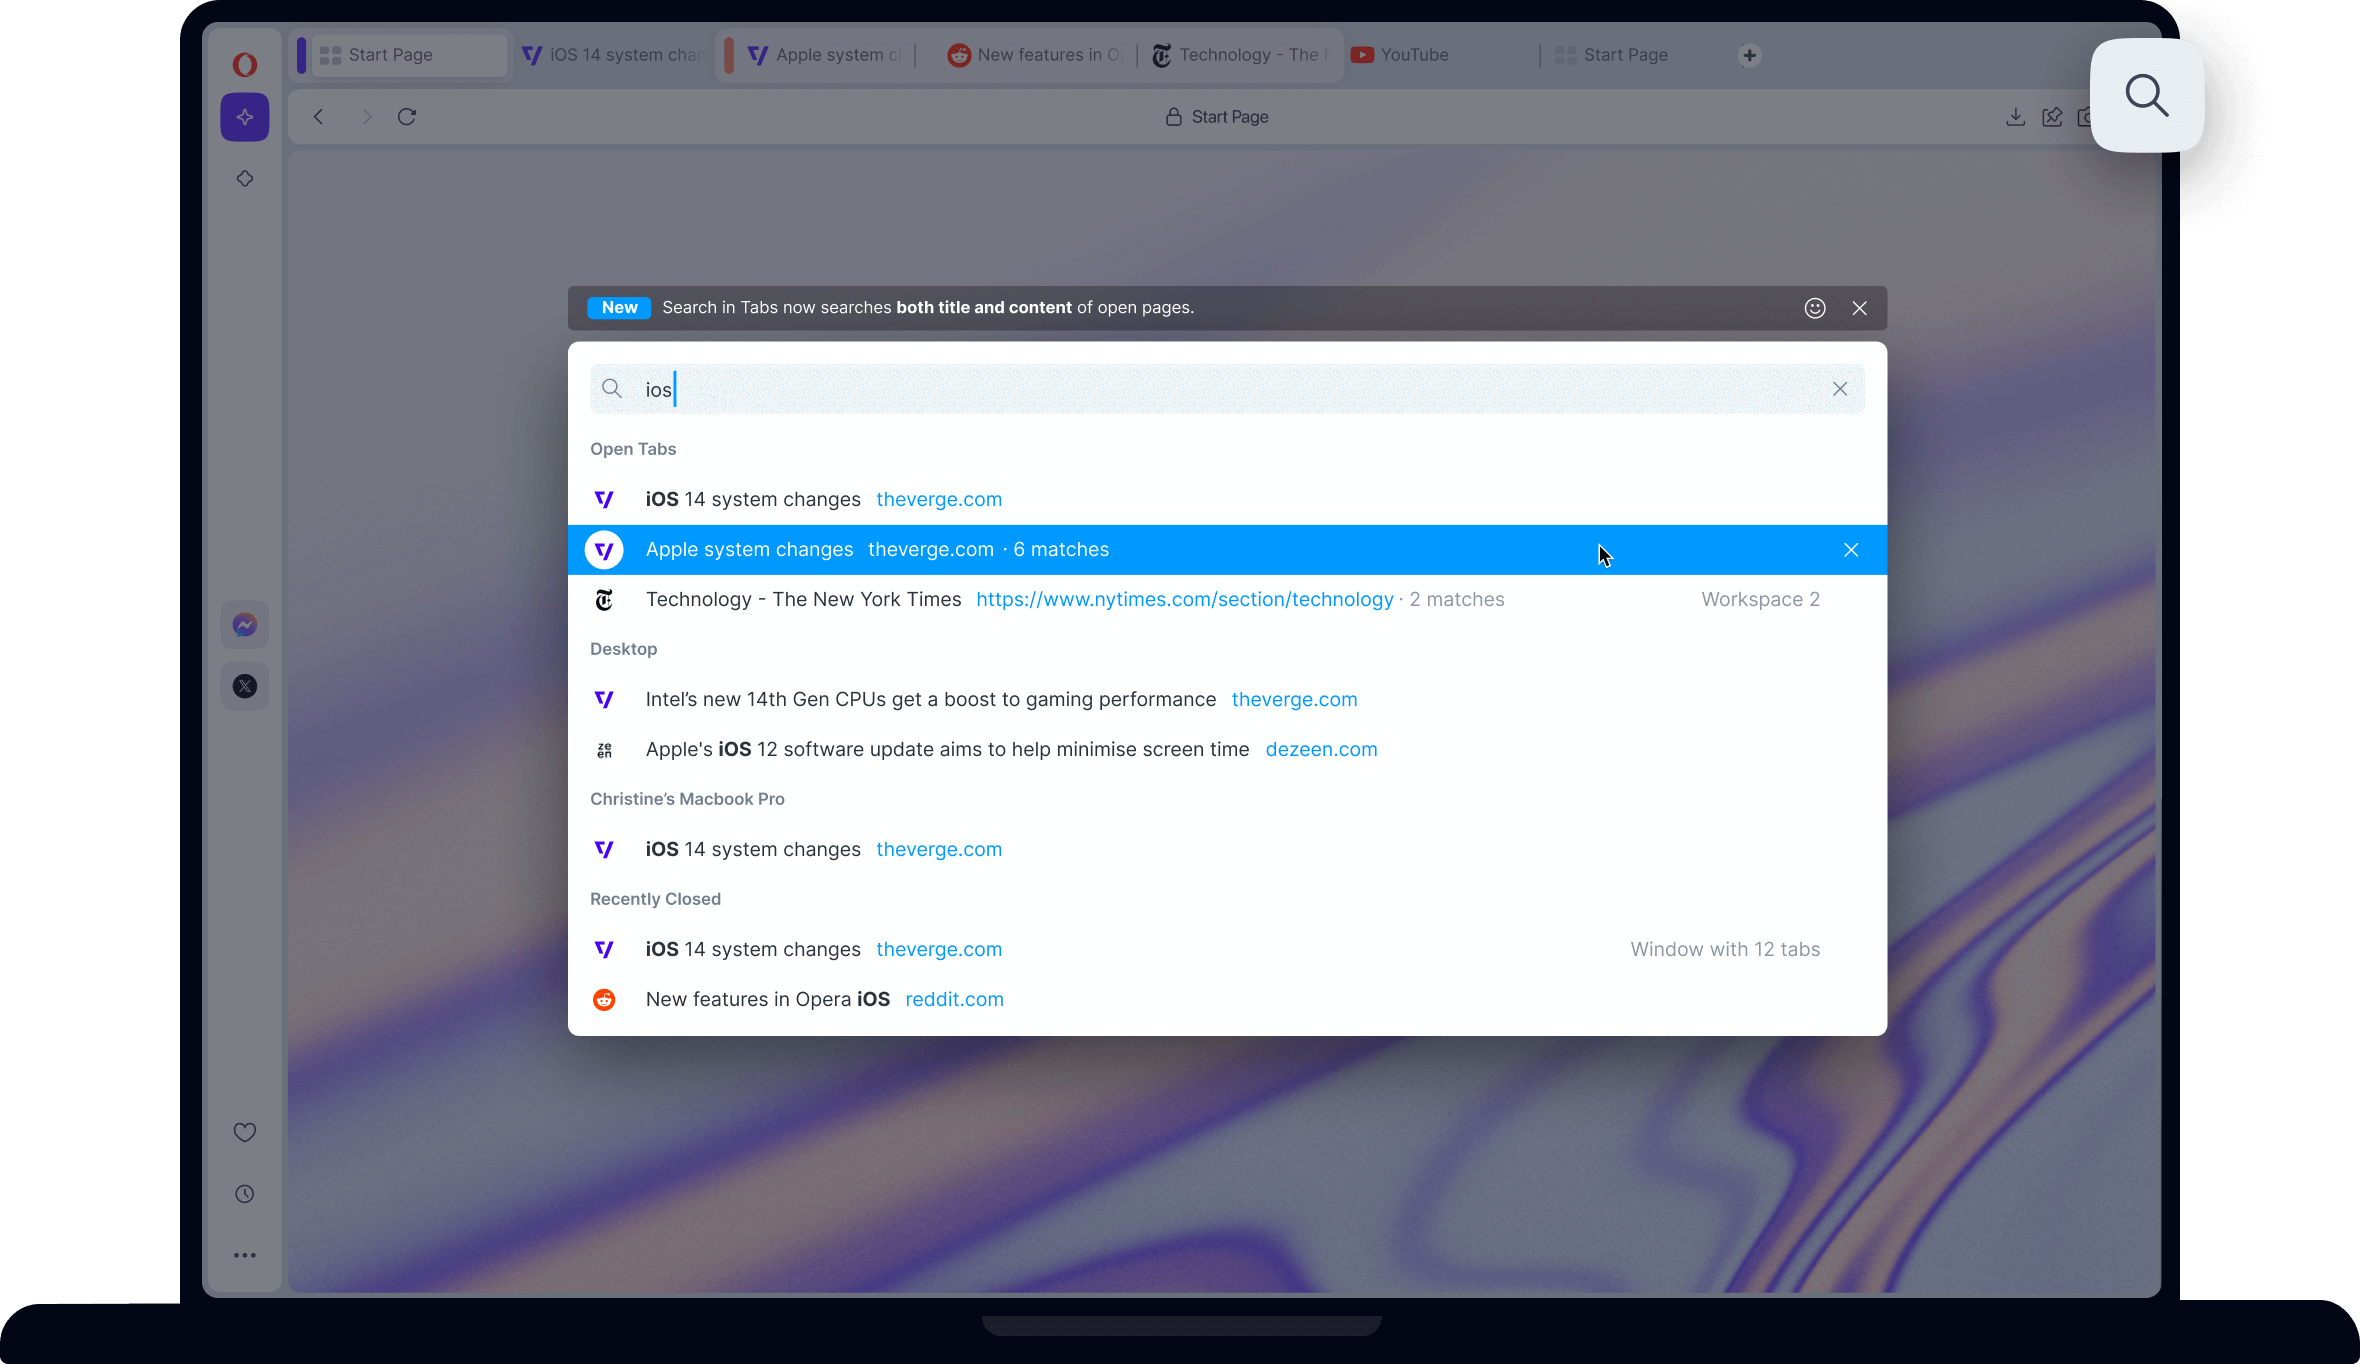
Task: Select the iOS 14 system changes tab
Action: pyautogui.click(x=753, y=499)
